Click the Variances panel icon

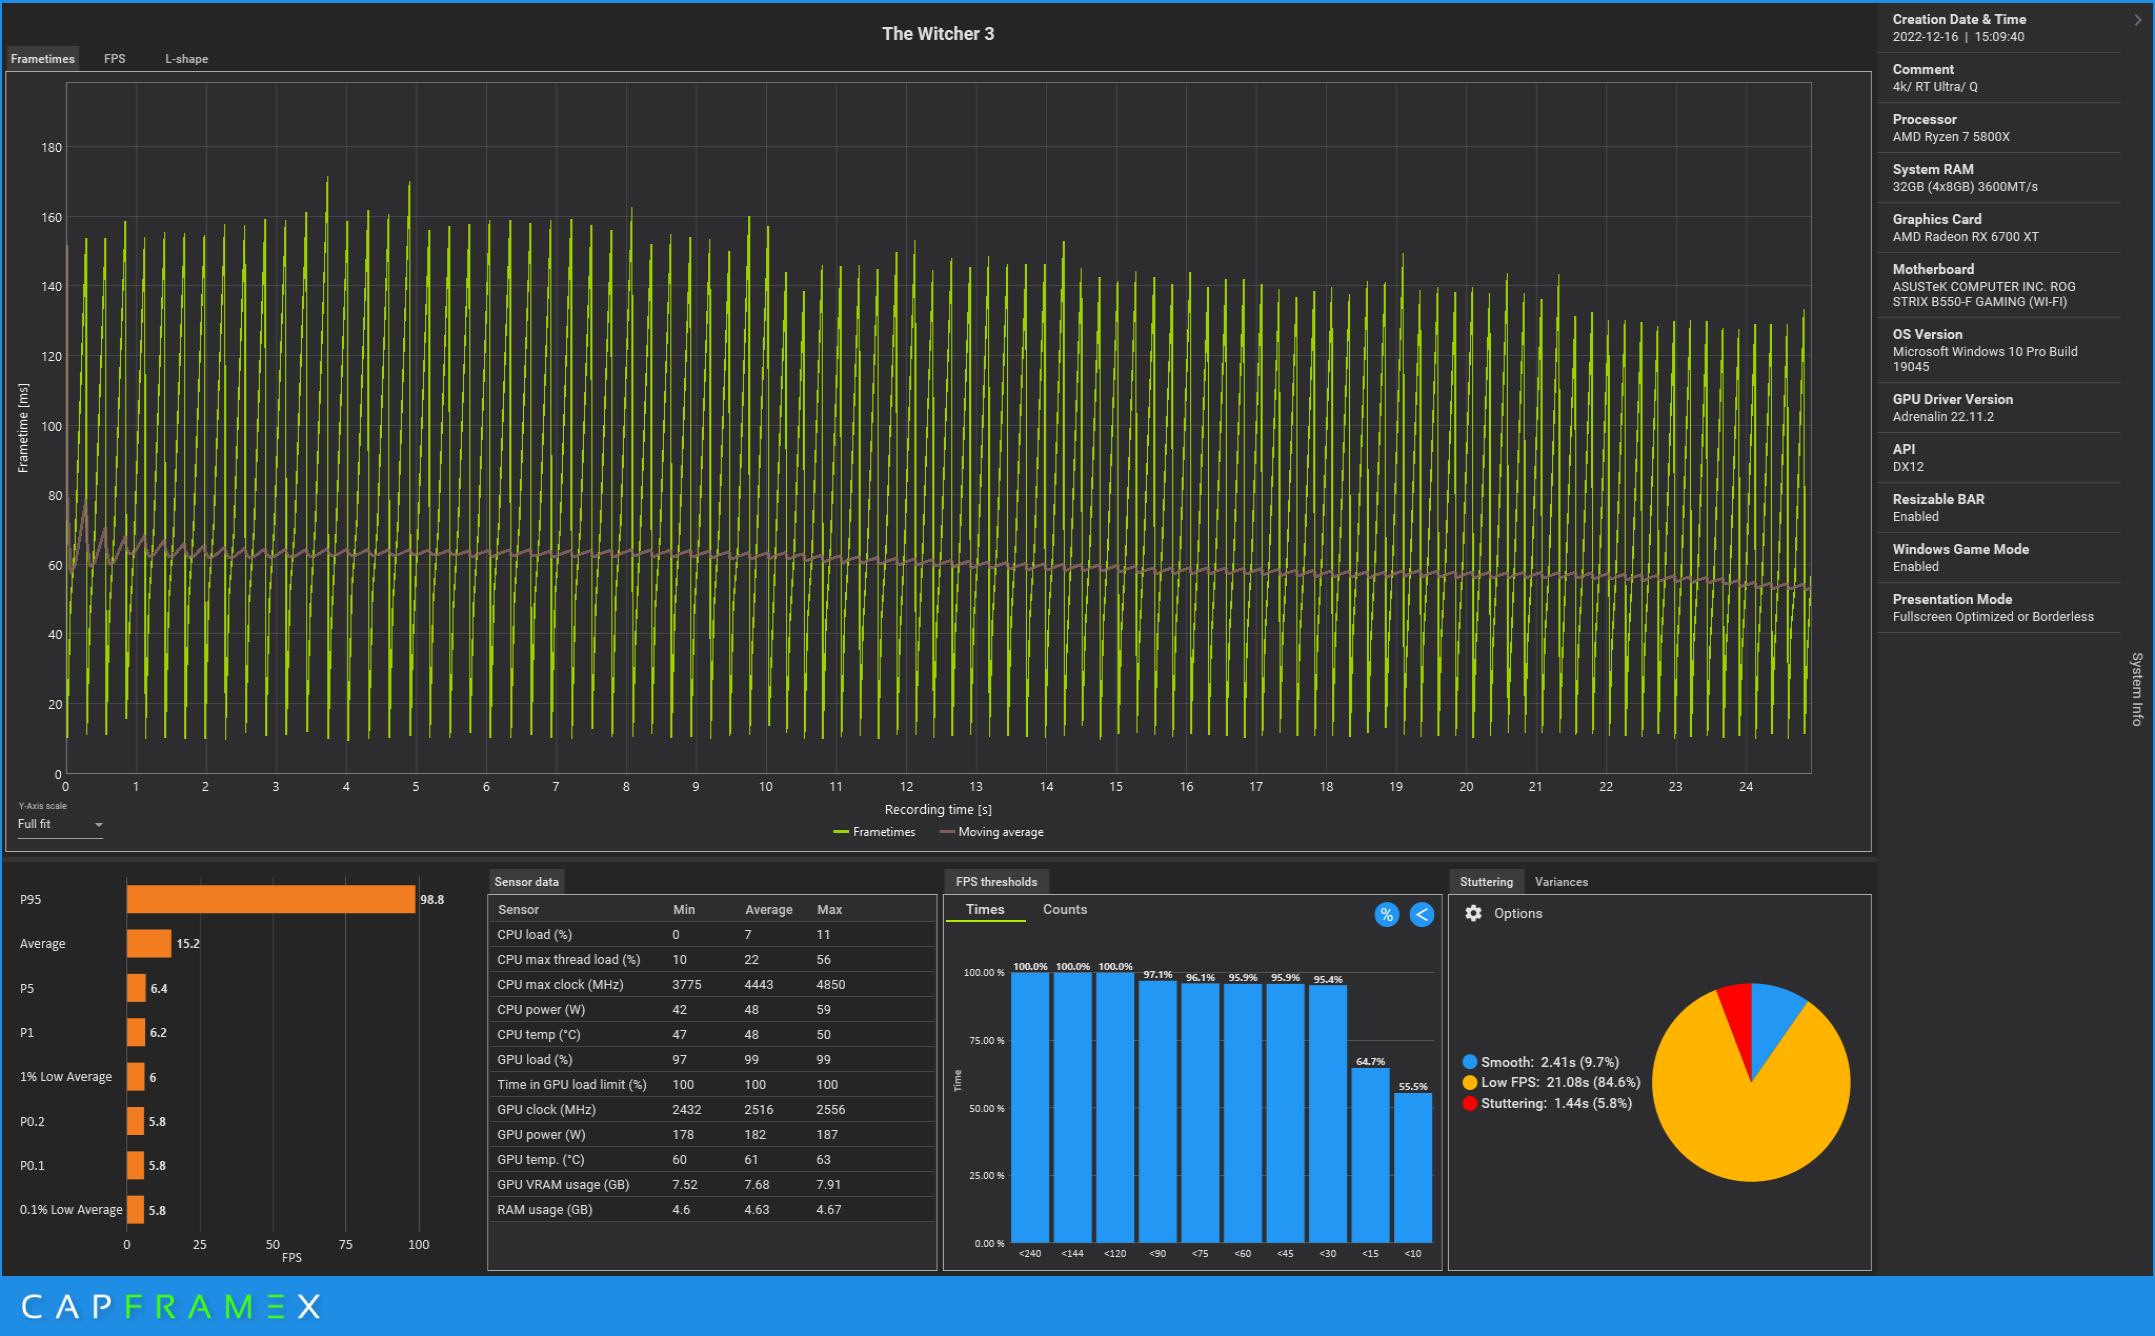pos(1558,880)
